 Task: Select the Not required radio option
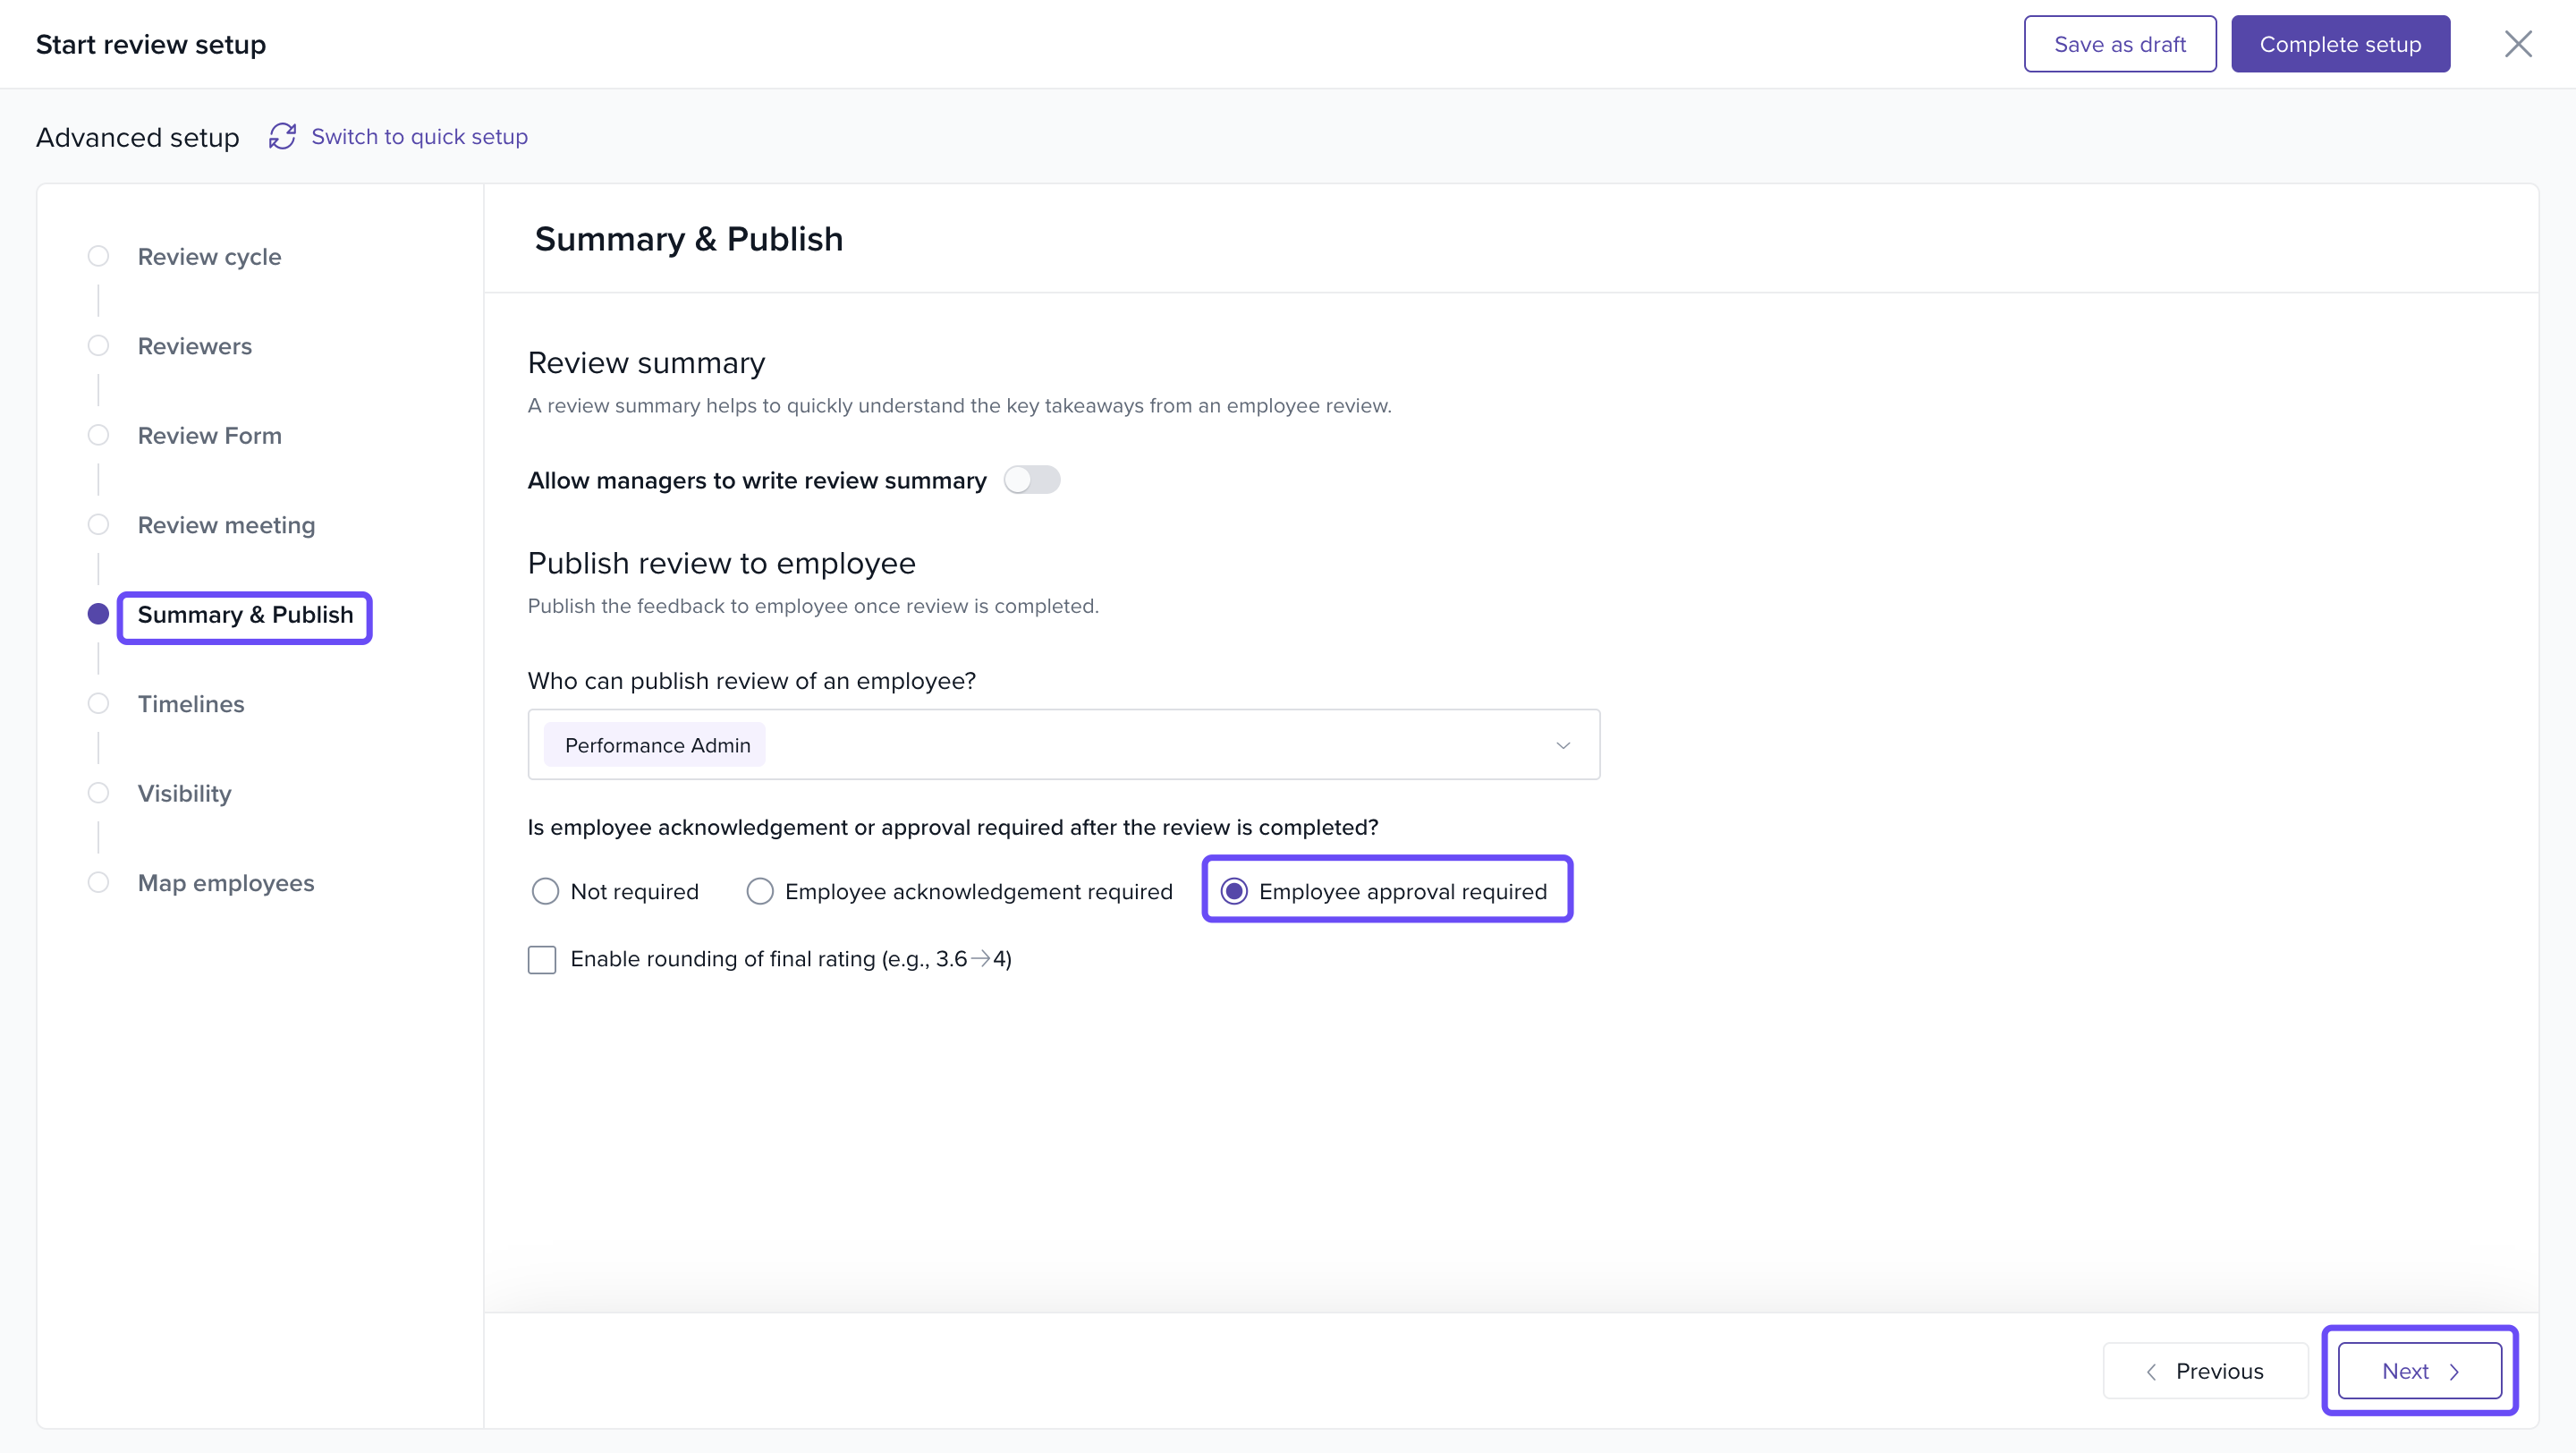(545, 891)
